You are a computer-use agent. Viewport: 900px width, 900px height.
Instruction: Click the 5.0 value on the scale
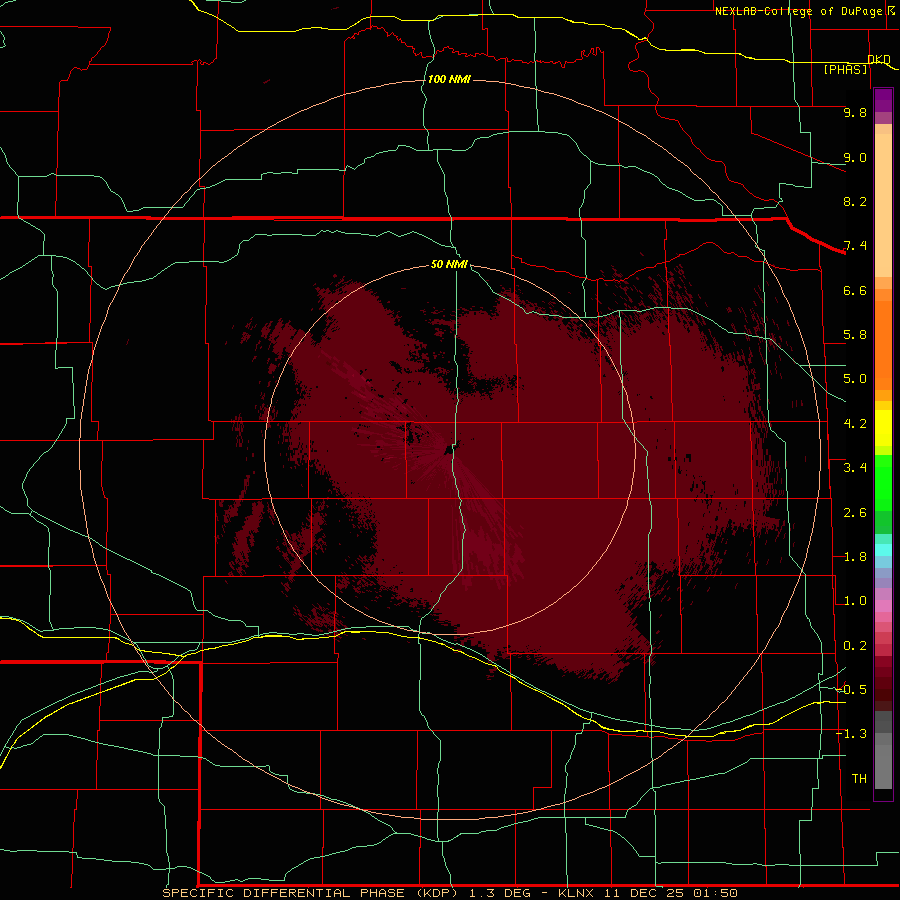(x=855, y=379)
